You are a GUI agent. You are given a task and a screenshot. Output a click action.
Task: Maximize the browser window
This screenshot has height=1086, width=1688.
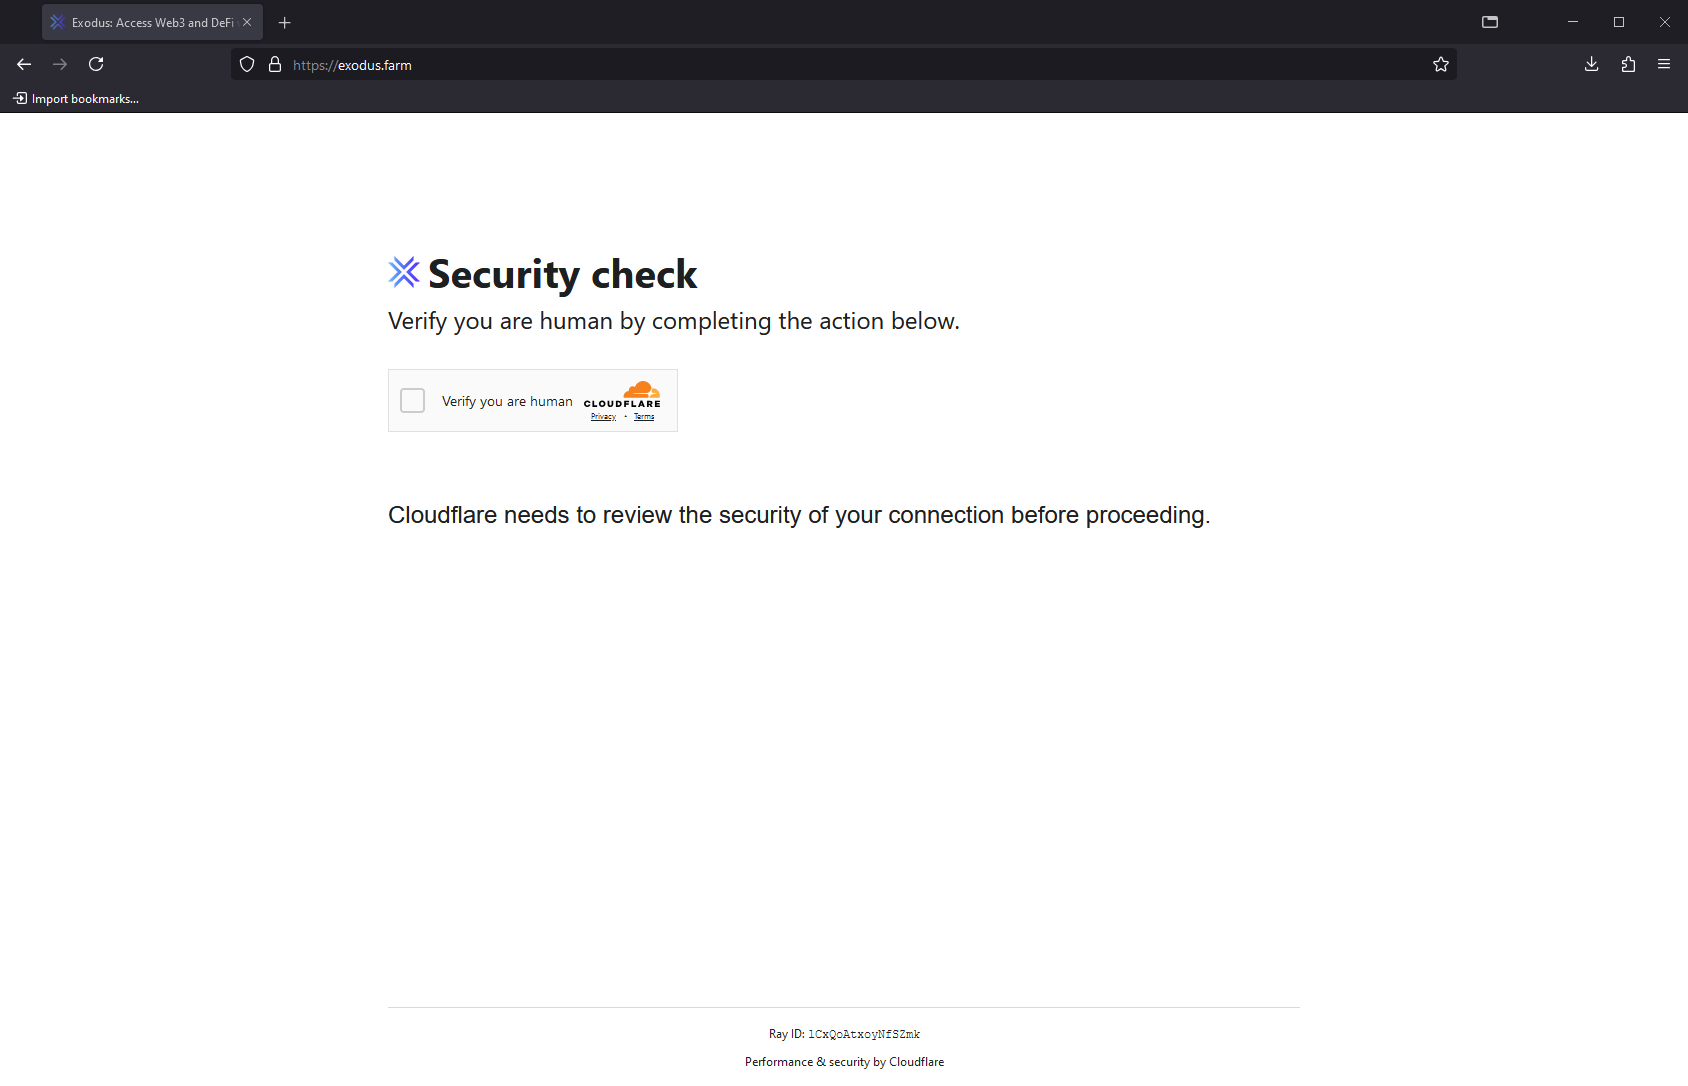pos(1619,22)
